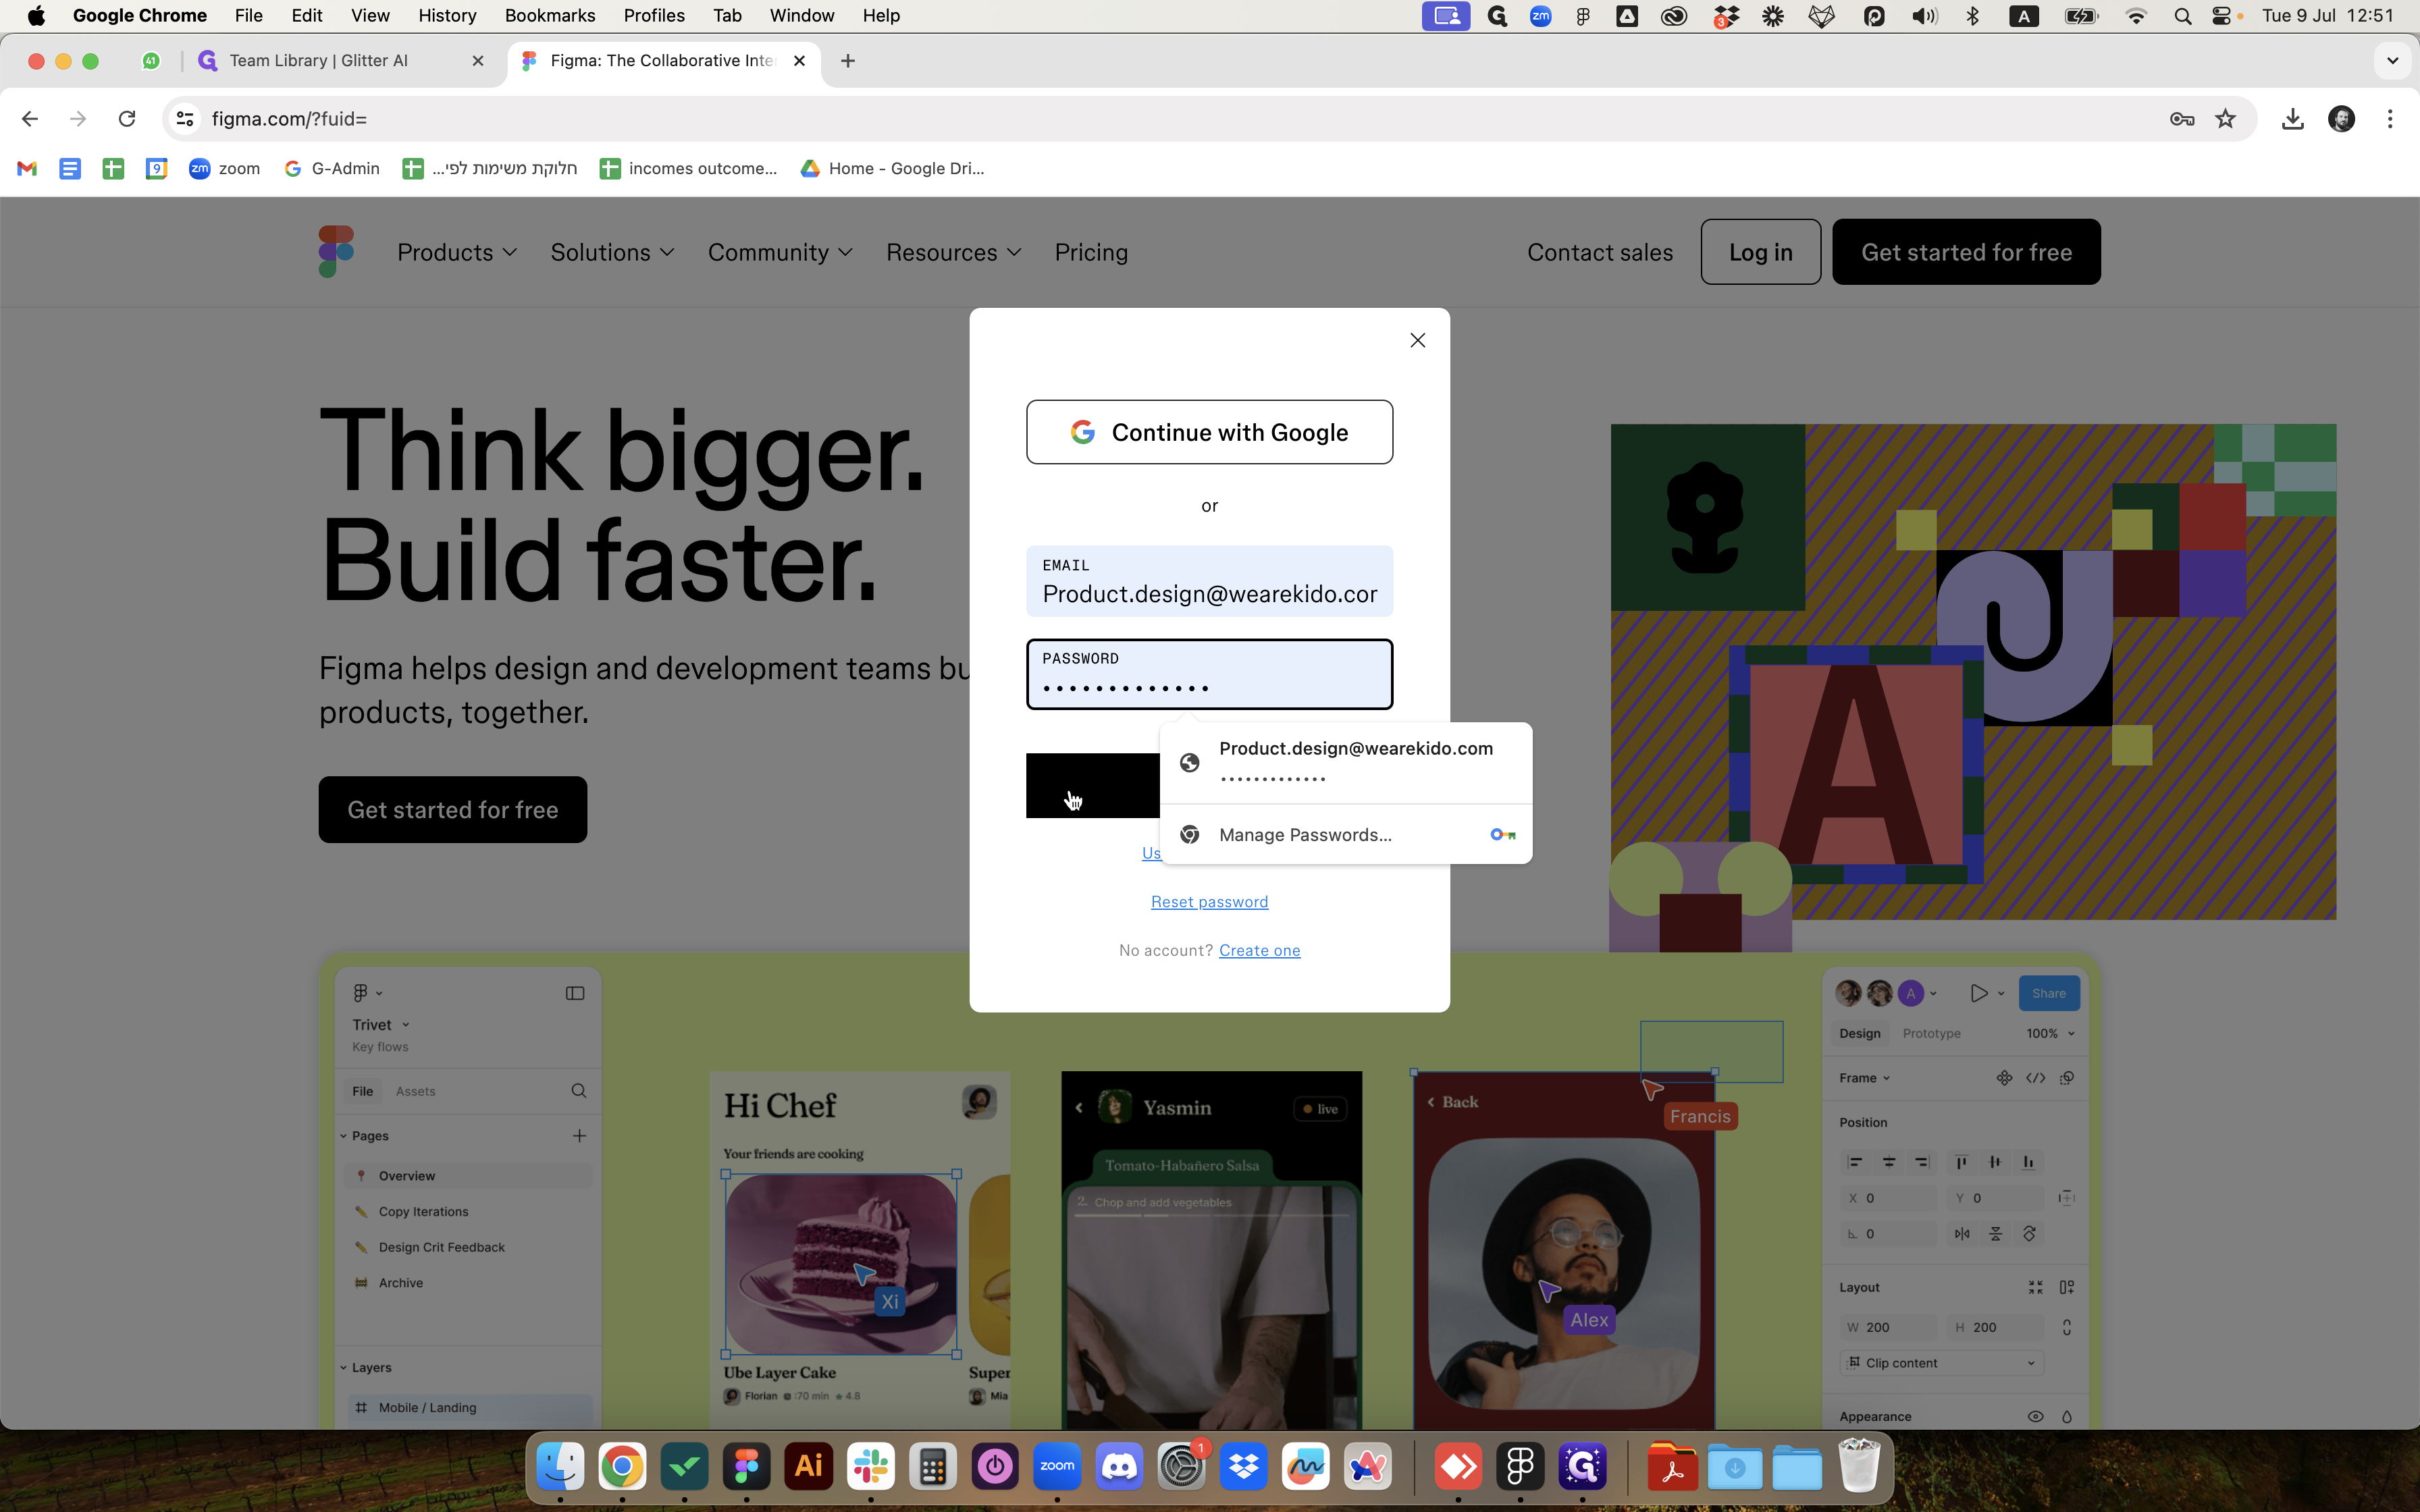
Task: Open new tab with plus button
Action: [848, 61]
